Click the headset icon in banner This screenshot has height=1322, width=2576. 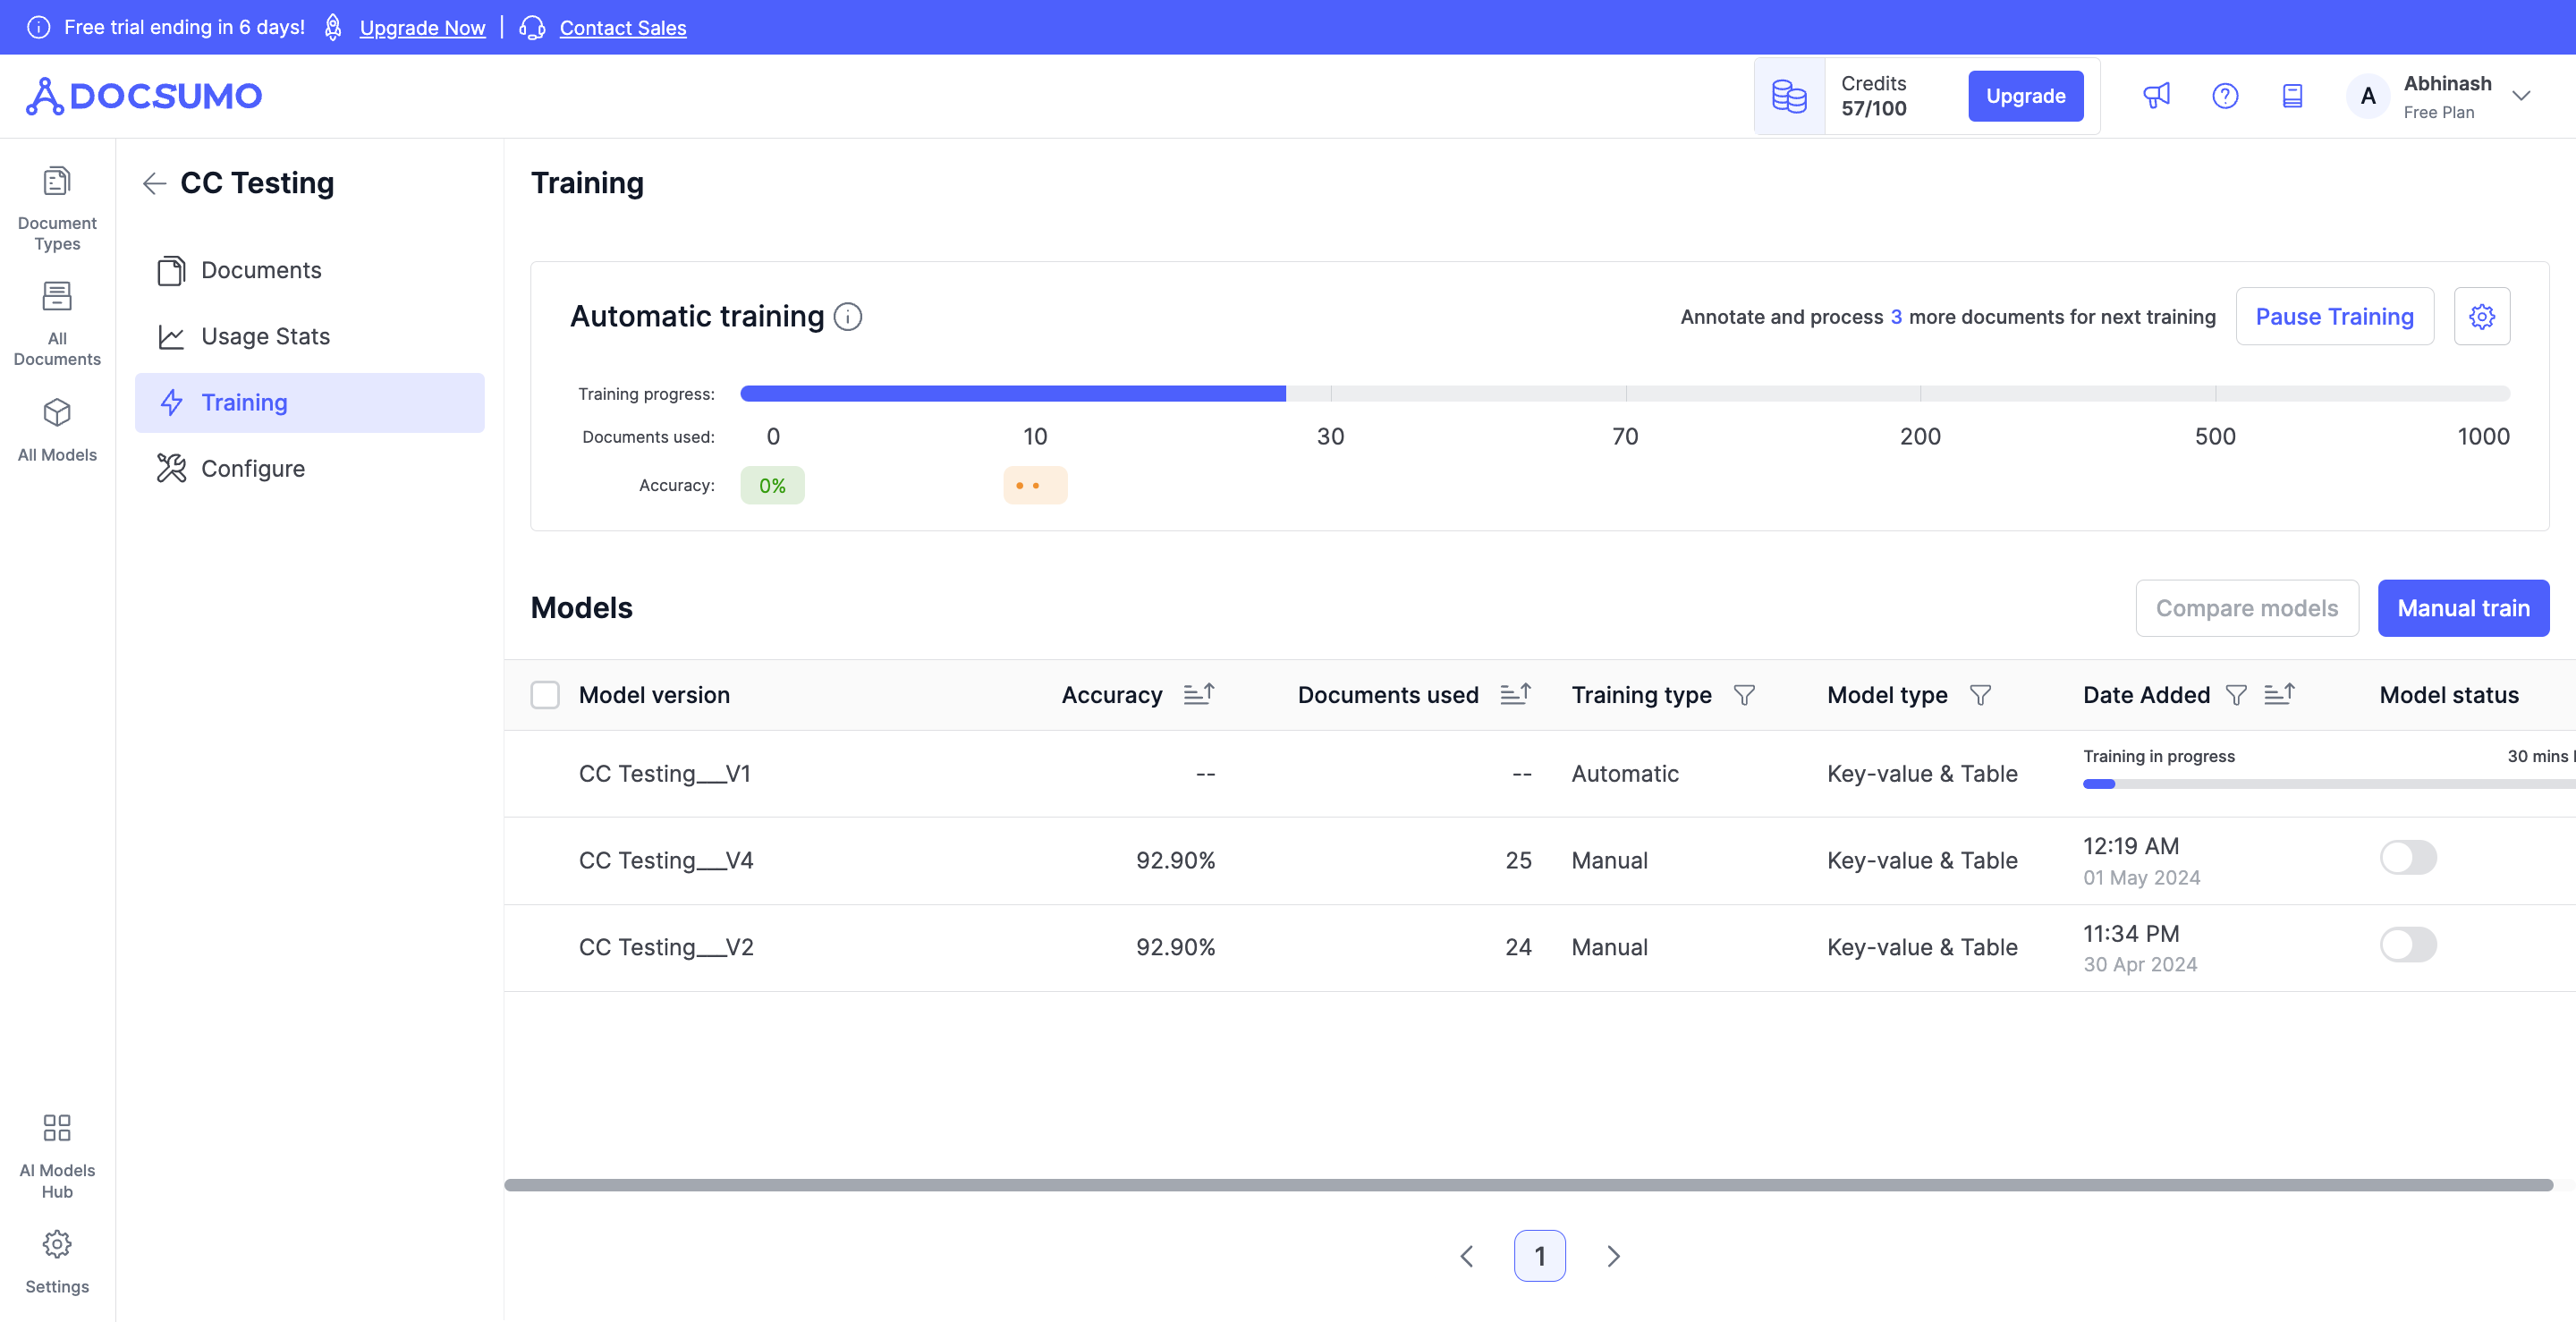tap(532, 27)
